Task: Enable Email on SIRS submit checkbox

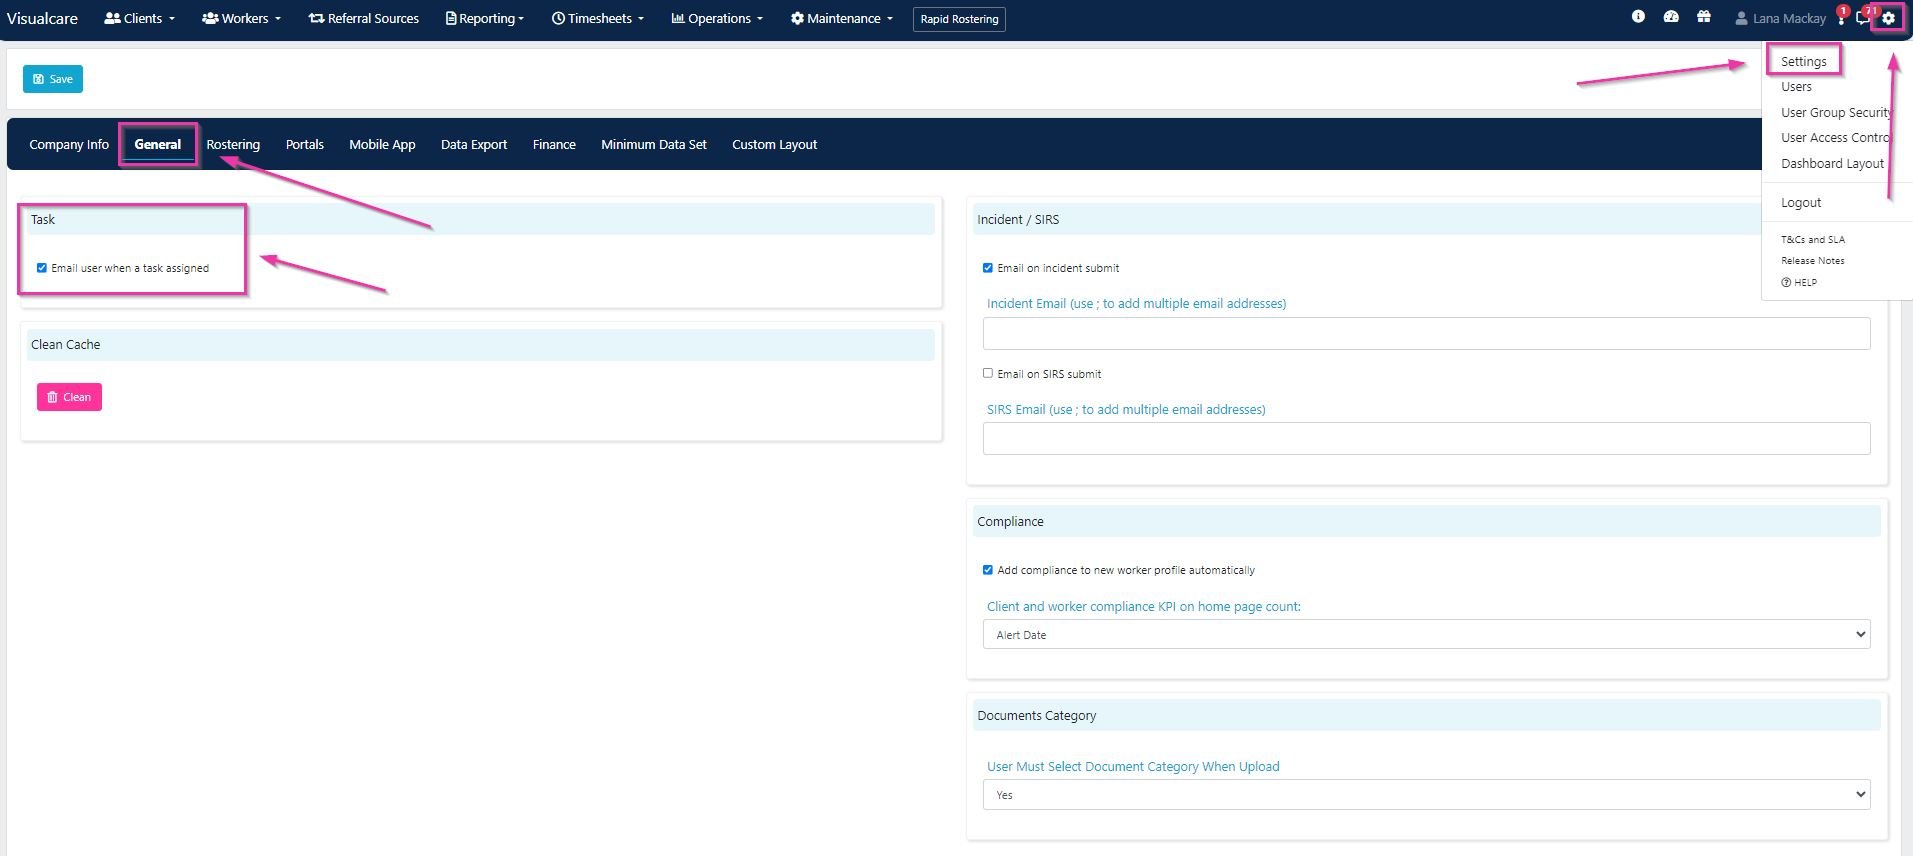Action: [x=988, y=373]
